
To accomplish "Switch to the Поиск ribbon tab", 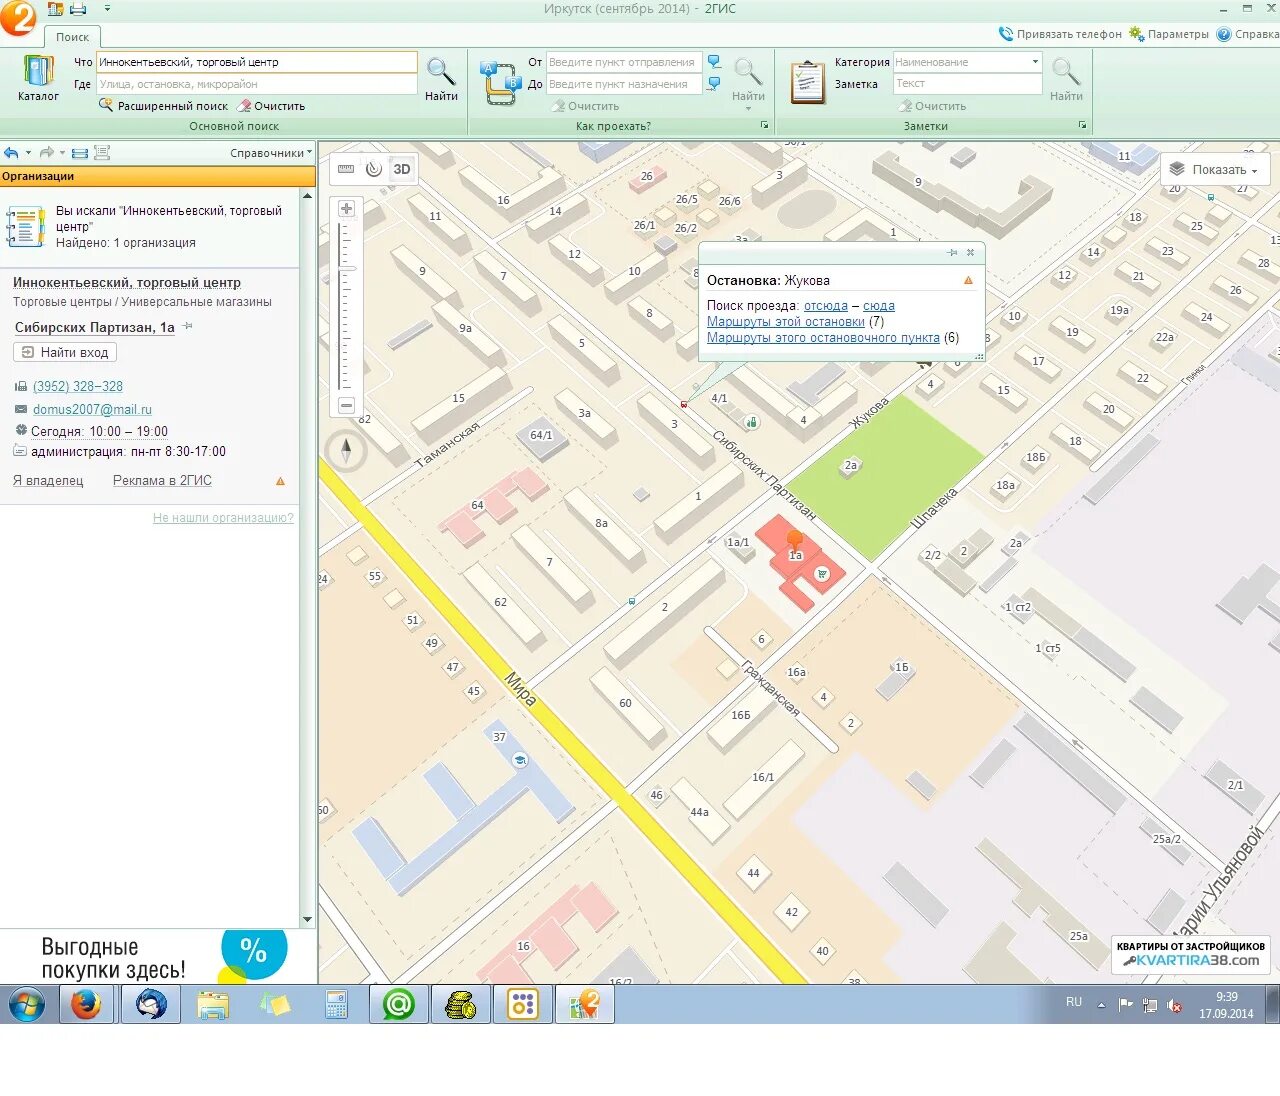I will [x=72, y=37].
